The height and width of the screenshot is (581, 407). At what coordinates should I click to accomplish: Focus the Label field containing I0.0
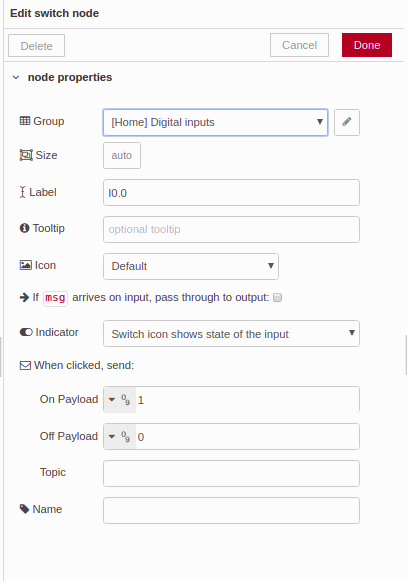click(231, 193)
